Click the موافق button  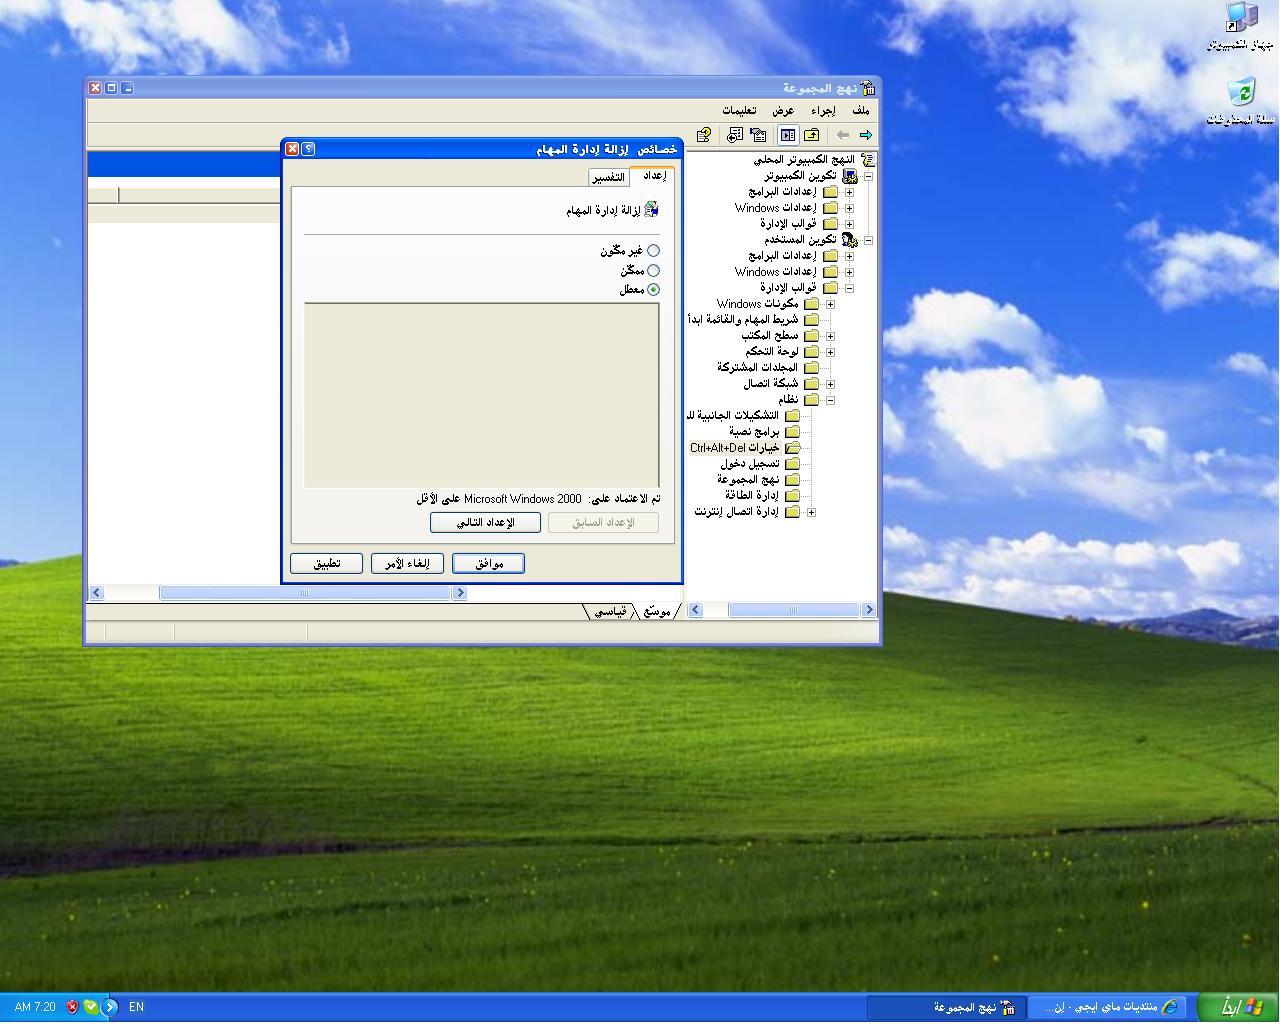tap(488, 564)
